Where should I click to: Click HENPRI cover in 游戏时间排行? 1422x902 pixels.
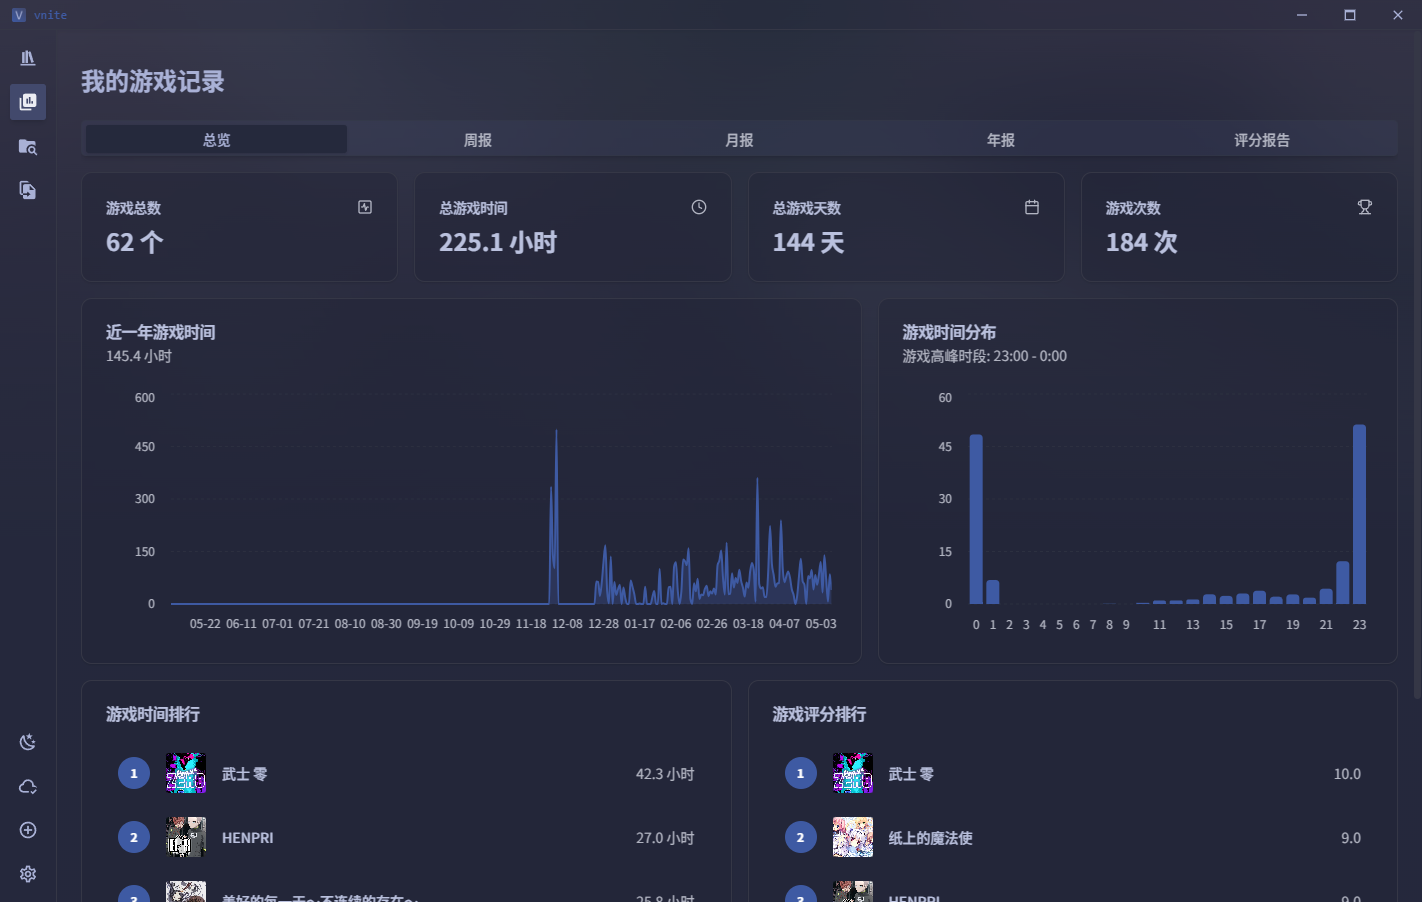[186, 837]
